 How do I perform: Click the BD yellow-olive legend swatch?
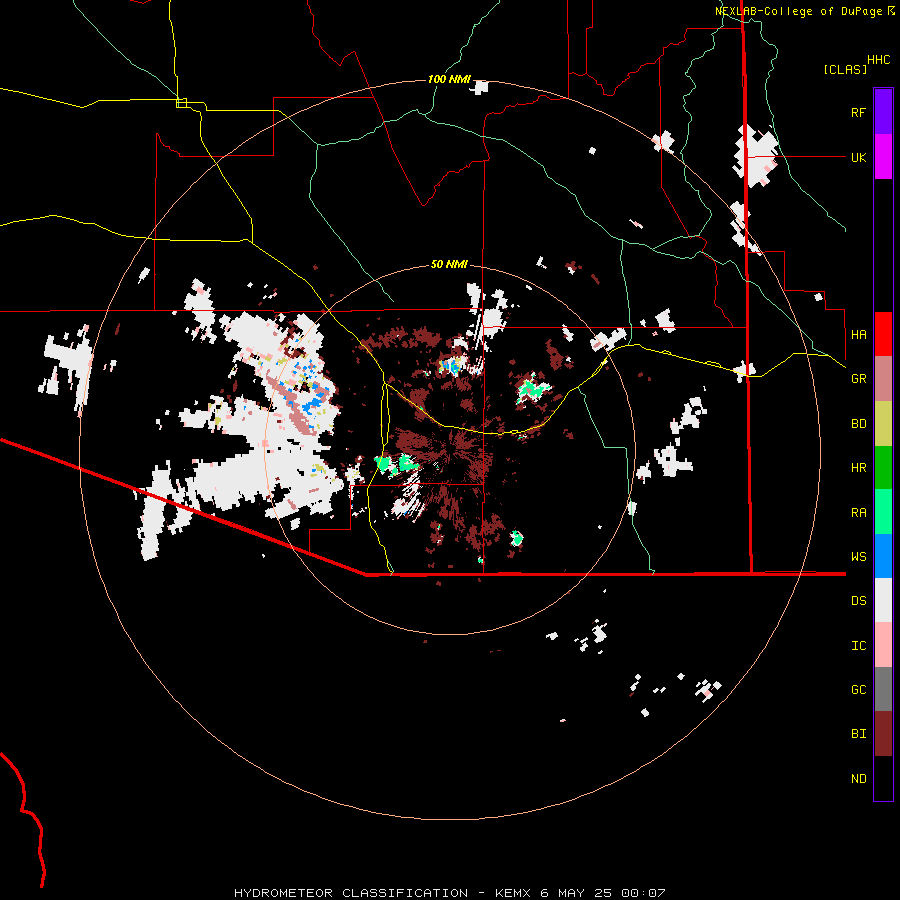tap(883, 423)
